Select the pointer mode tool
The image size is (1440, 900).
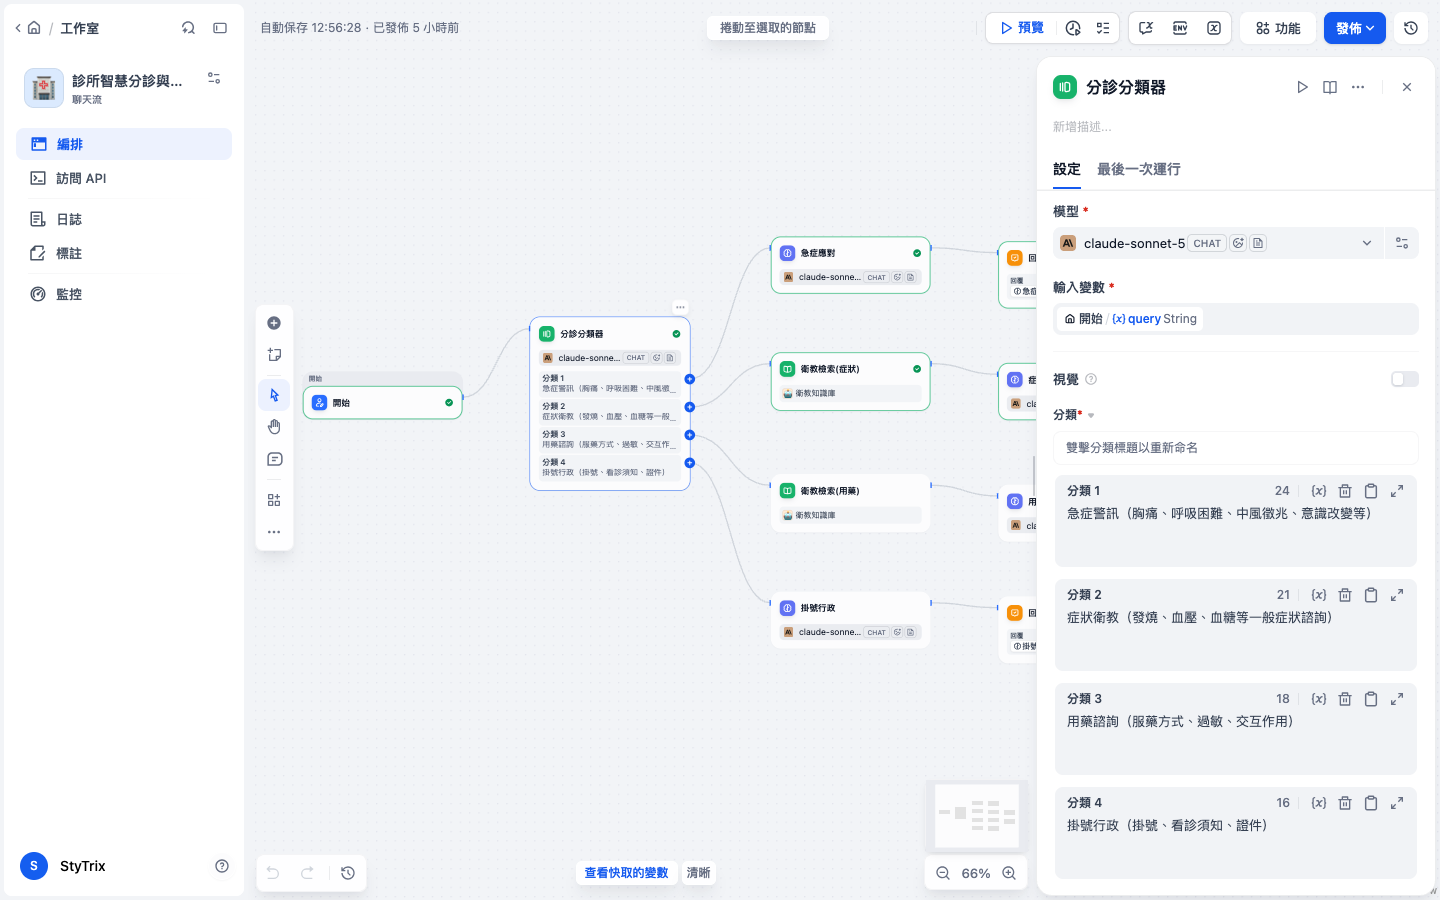coord(274,395)
